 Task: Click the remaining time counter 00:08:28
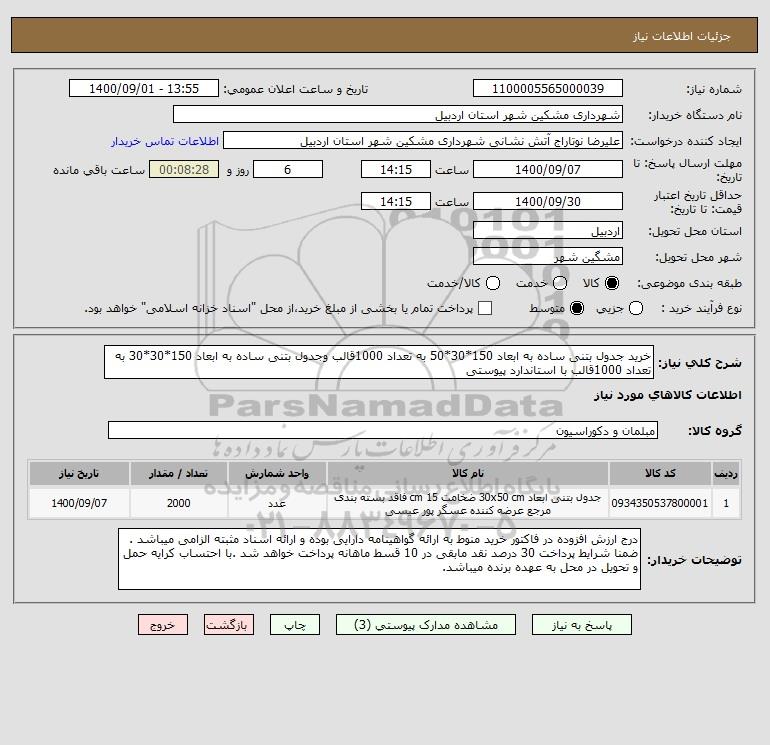(x=184, y=169)
